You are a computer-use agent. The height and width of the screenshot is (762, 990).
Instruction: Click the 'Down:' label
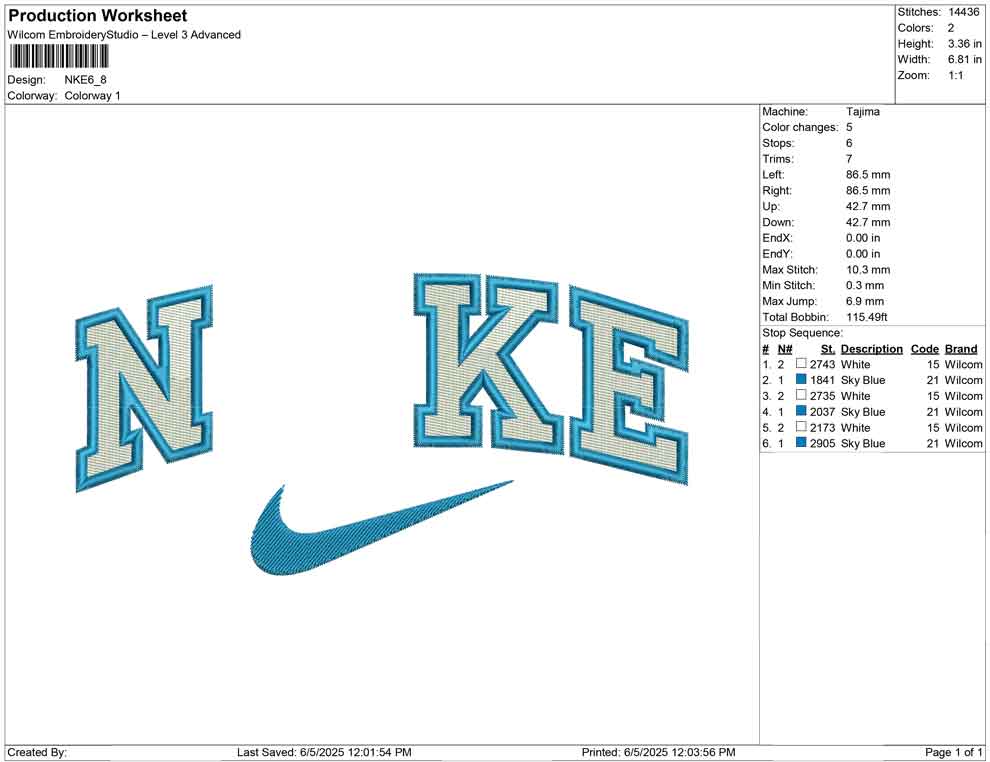778,222
